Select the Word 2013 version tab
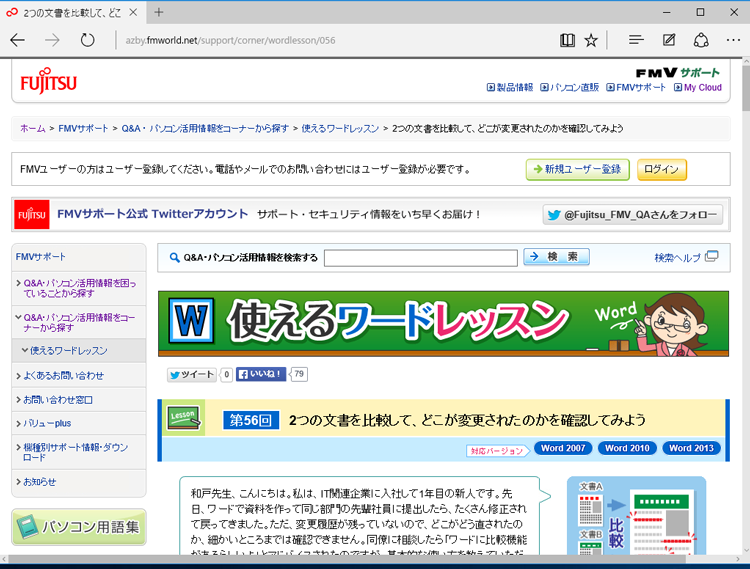The height and width of the screenshot is (569, 750). pyautogui.click(x=692, y=449)
